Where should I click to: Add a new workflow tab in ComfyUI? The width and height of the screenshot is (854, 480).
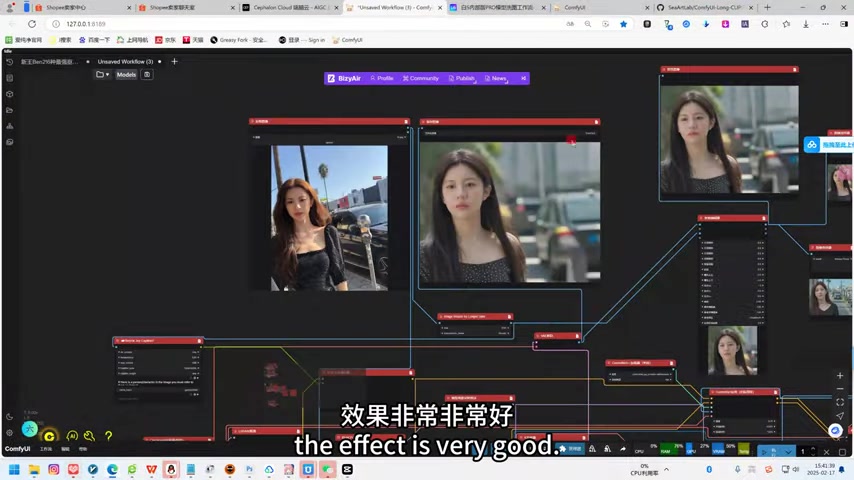(174, 62)
